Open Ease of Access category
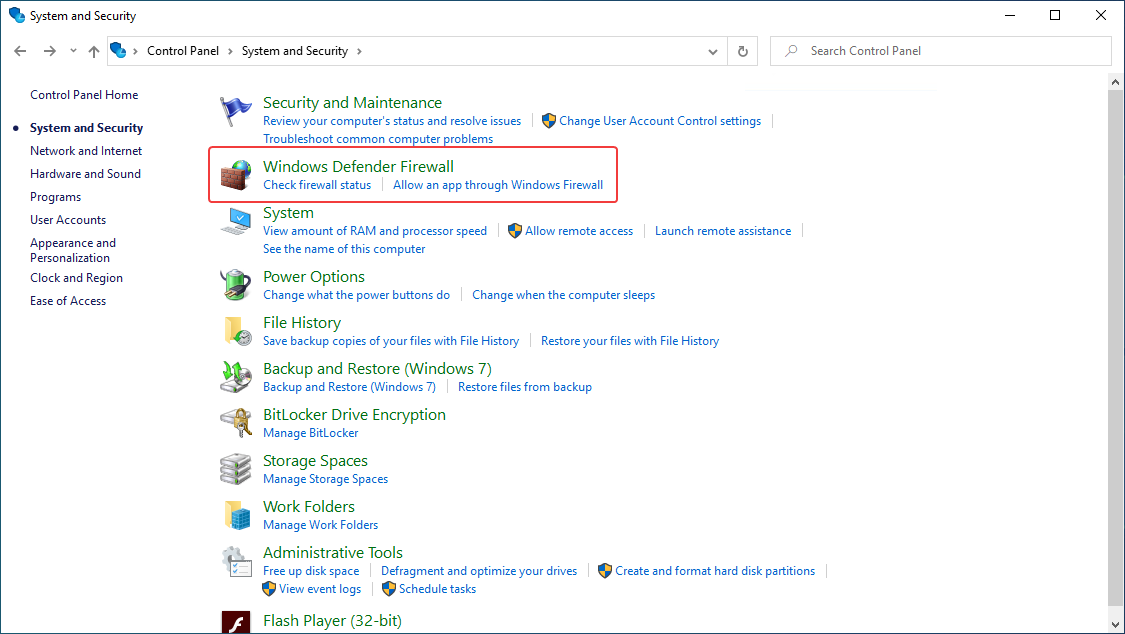 click(x=68, y=301)
